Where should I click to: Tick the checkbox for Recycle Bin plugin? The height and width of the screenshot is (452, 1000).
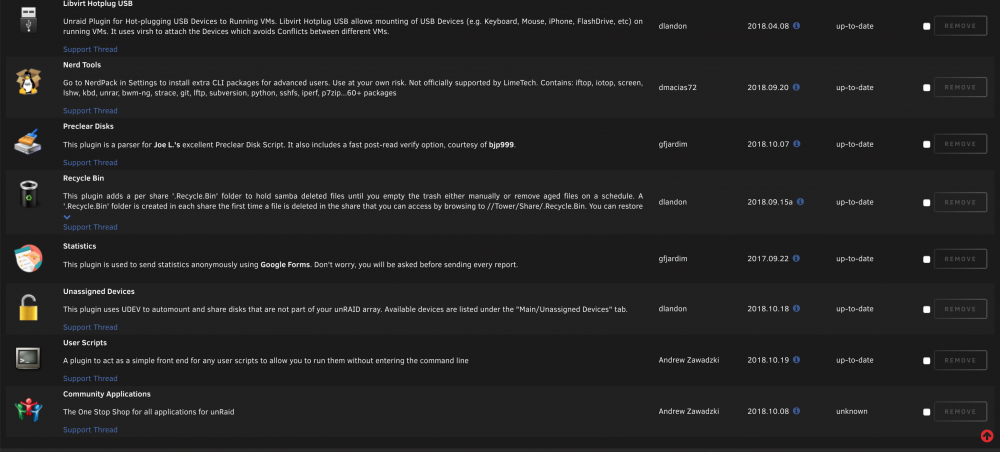927,203
